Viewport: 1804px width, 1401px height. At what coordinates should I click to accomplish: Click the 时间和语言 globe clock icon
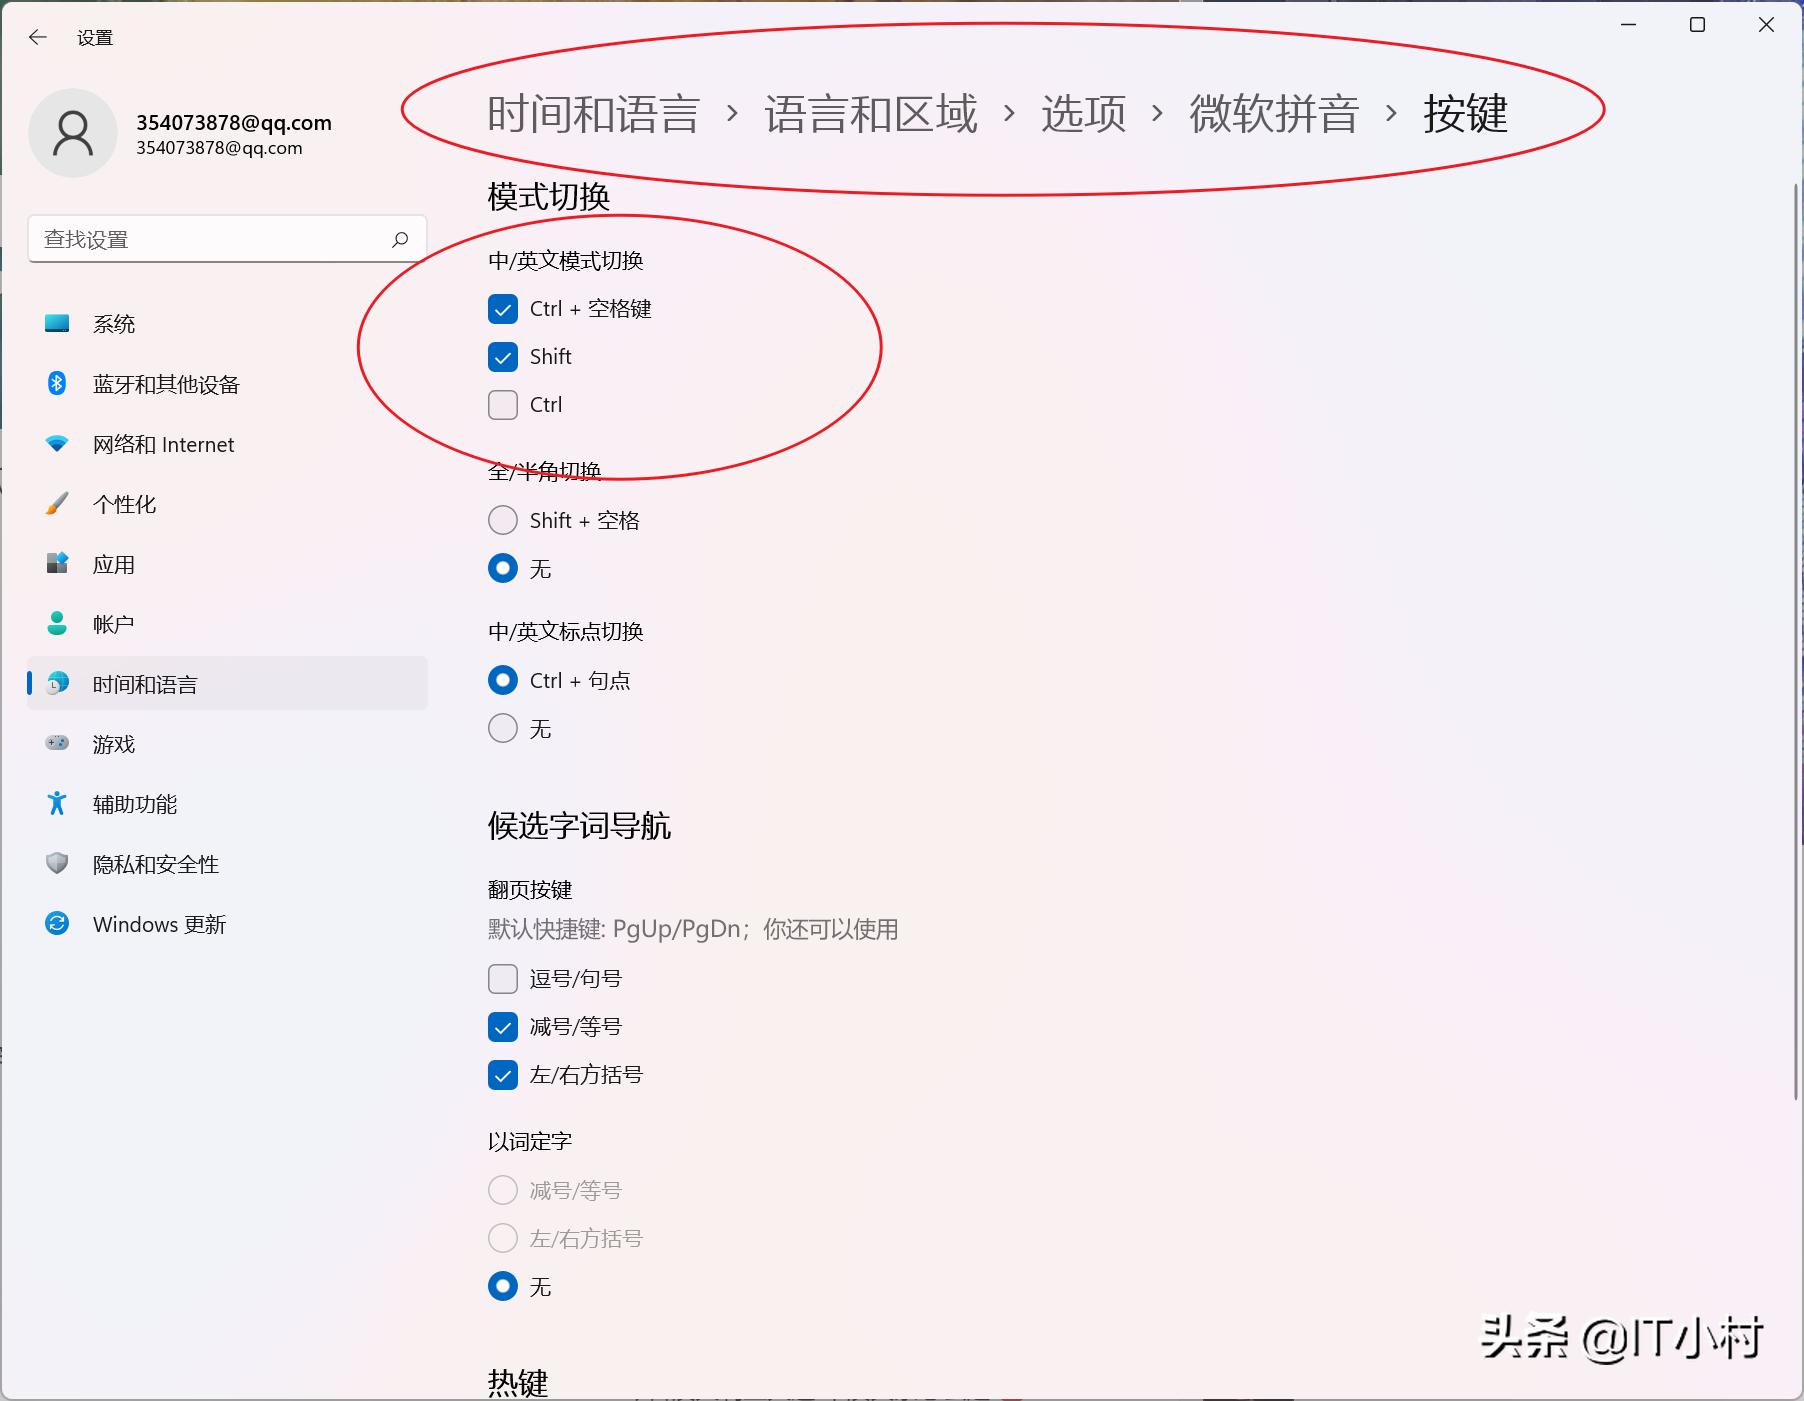[57, 683]
